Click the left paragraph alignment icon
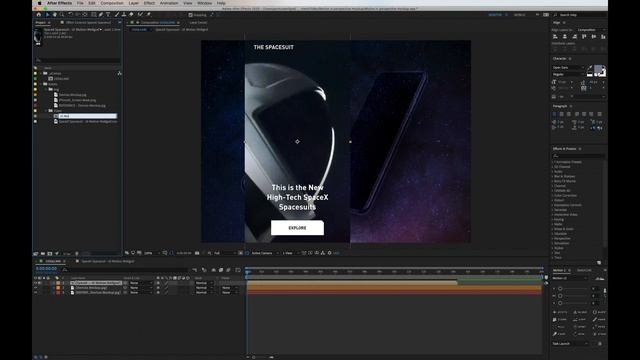This screenshot has width=640, height=360. click(554, 114)
